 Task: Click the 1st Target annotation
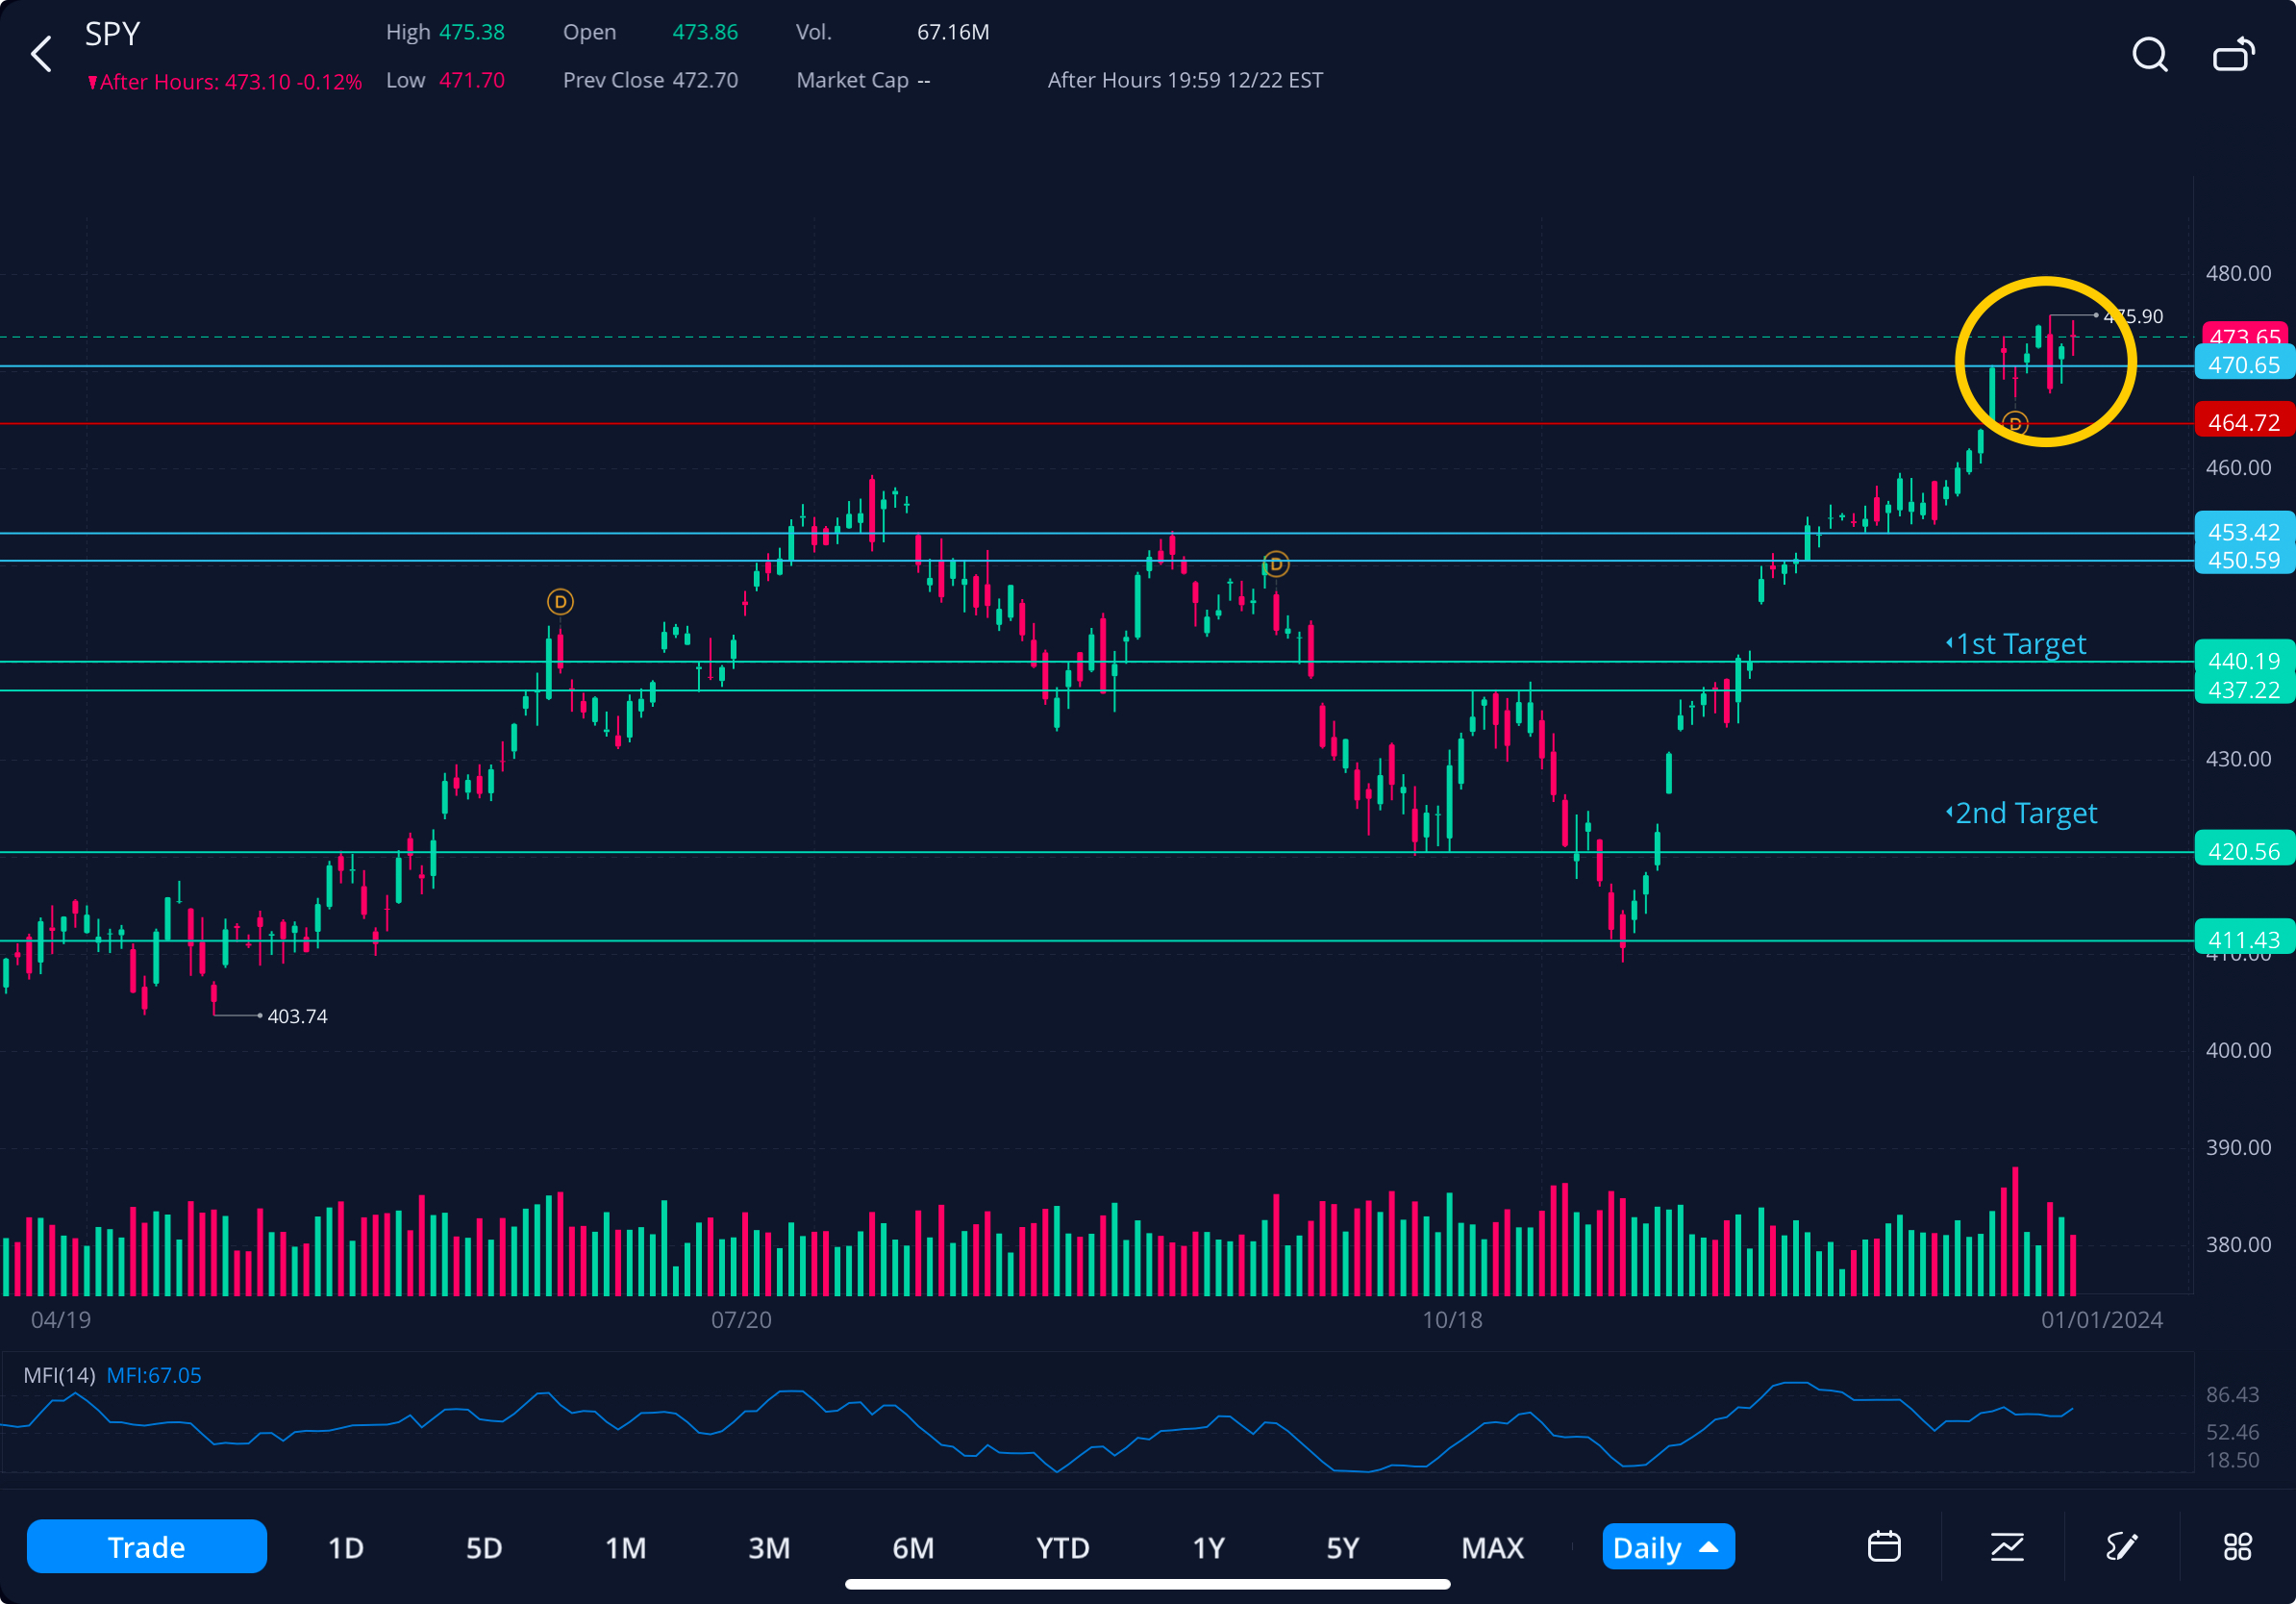tap(2017, 643)
